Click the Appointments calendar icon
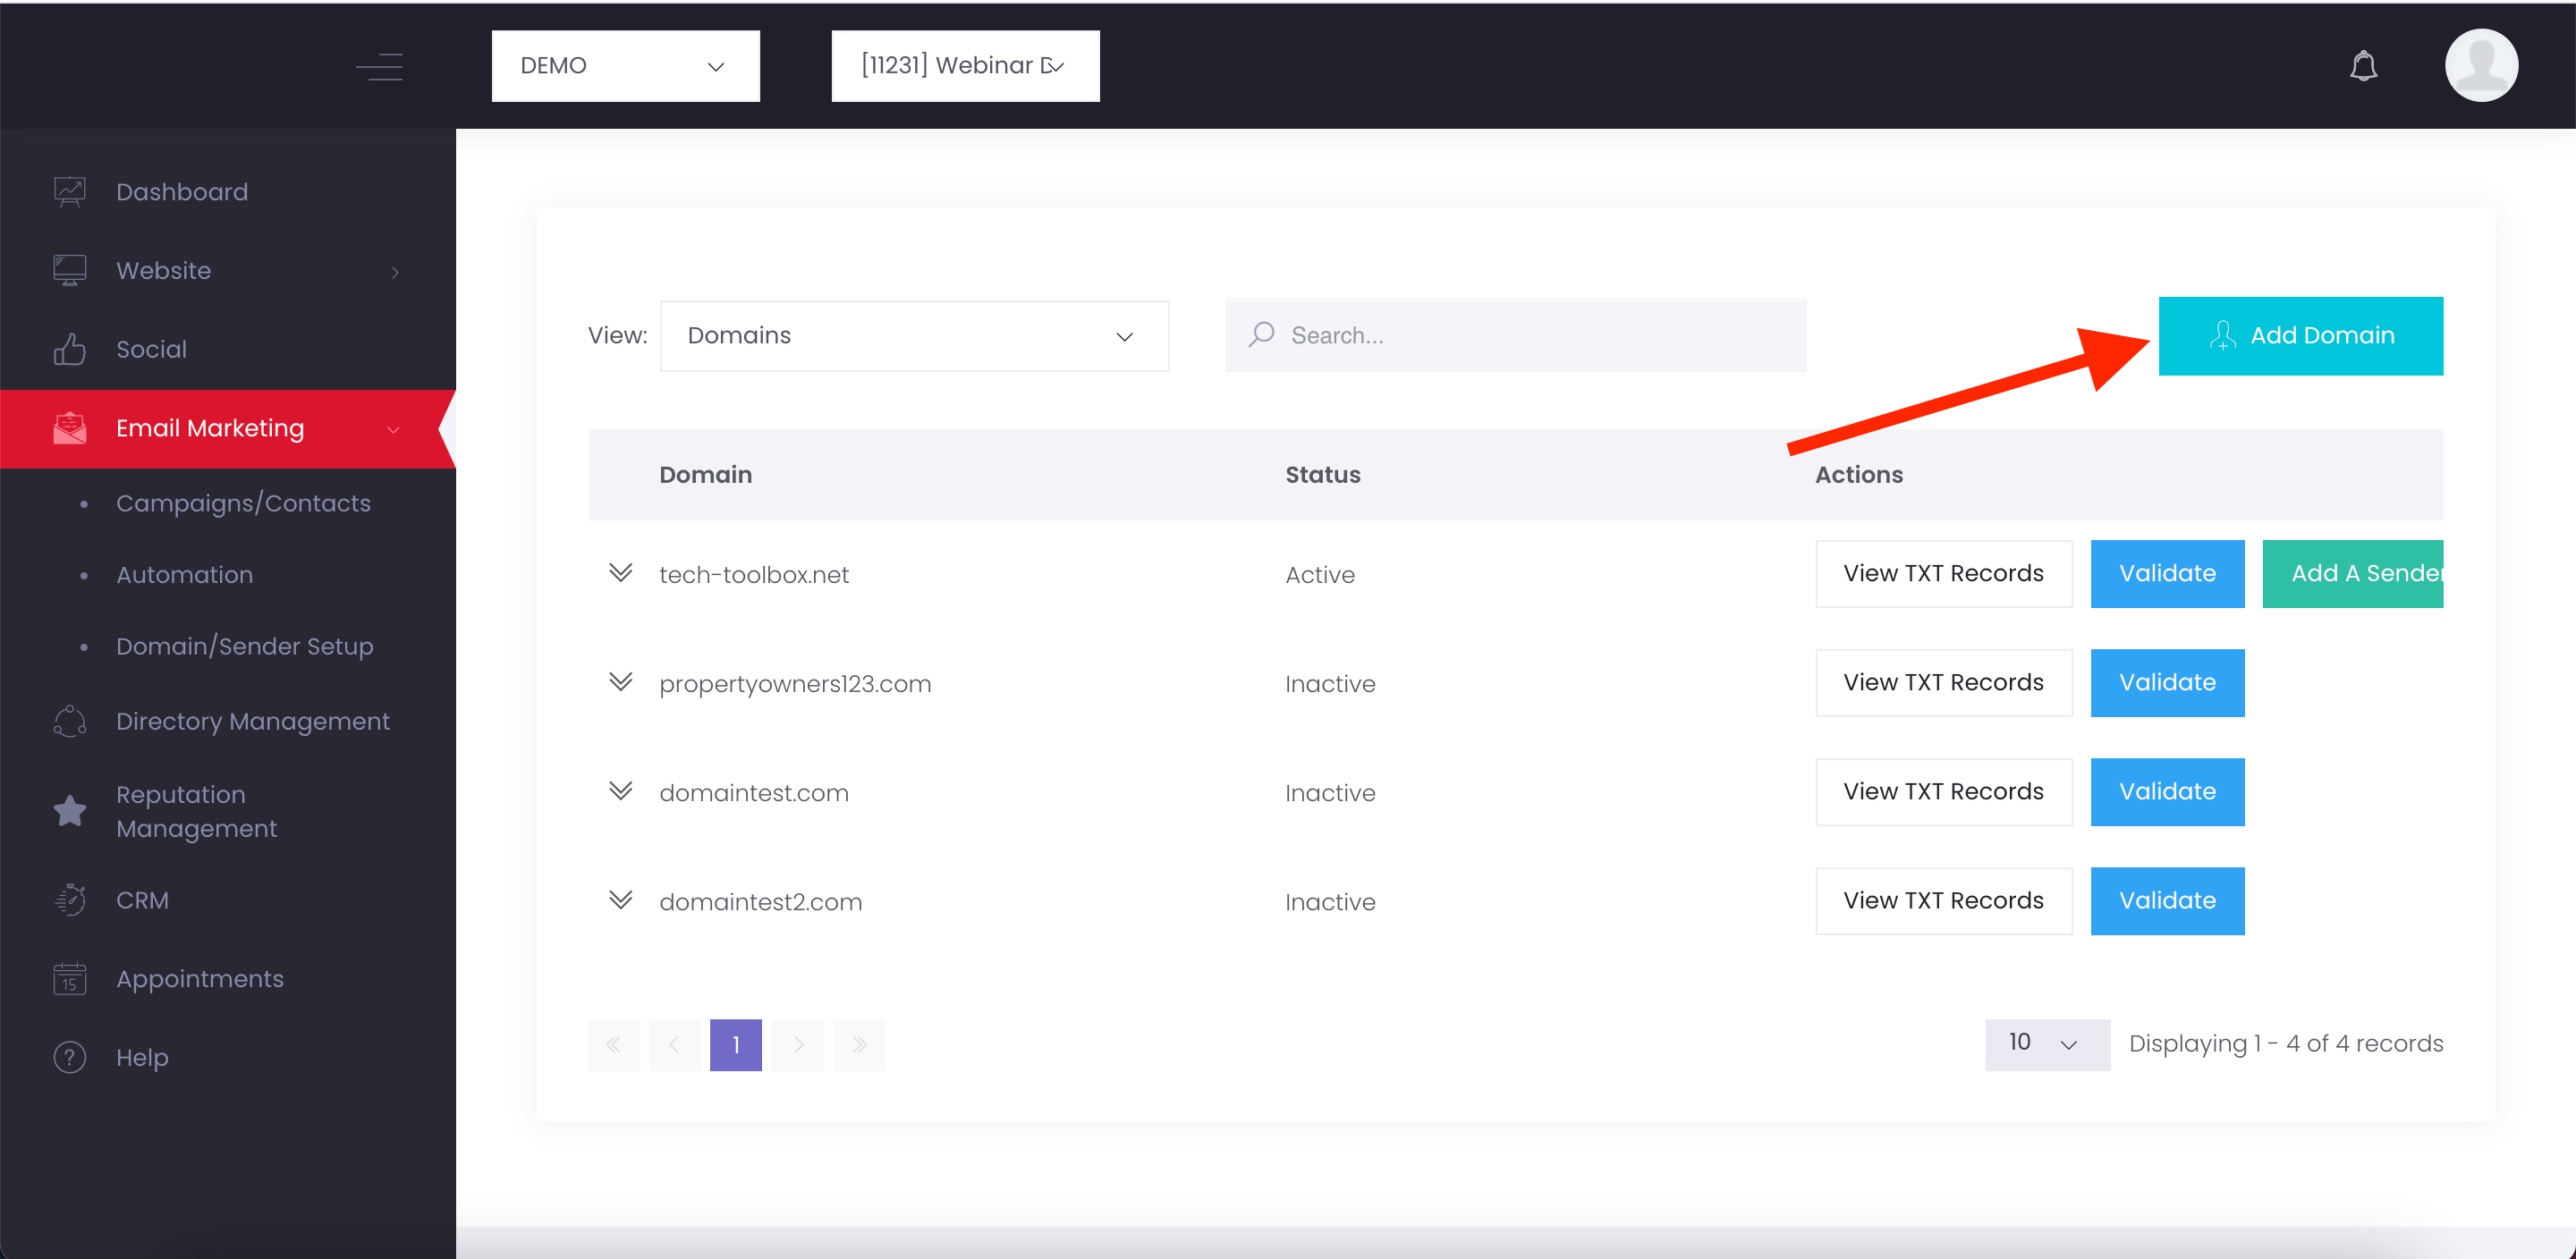Viewport: 2576px width, 1259px height. click(x=69, y=979)
